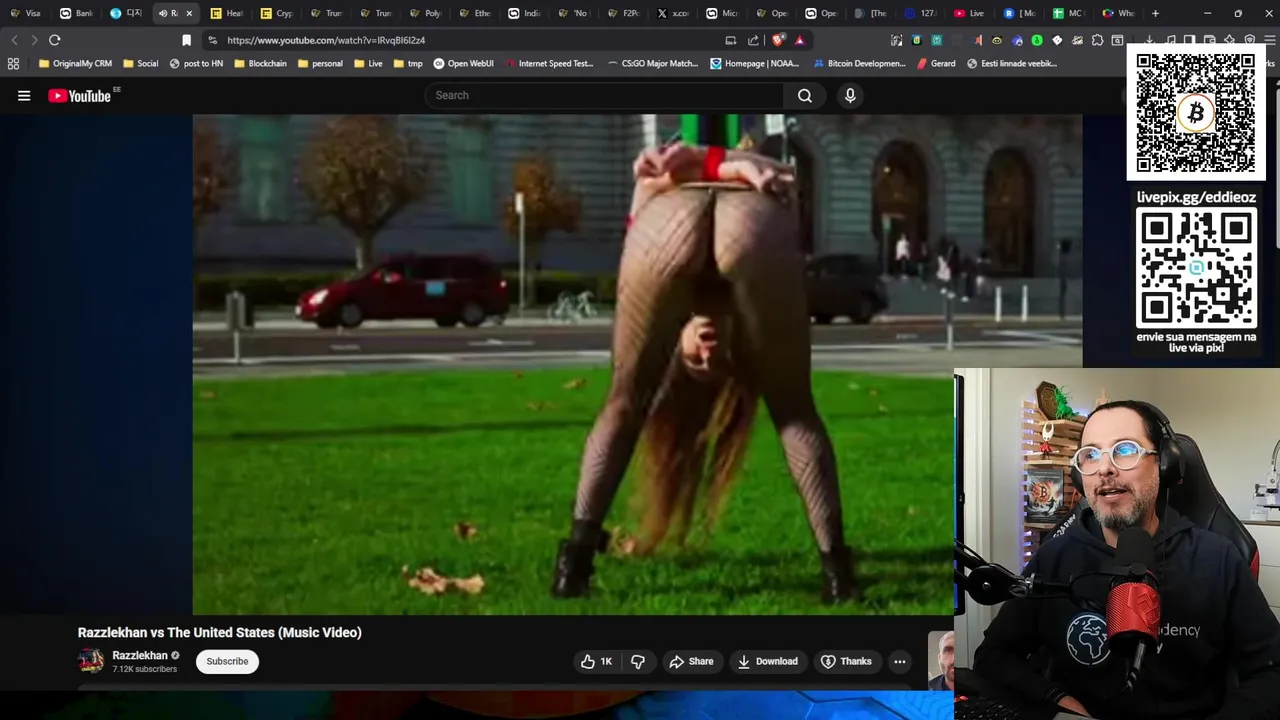1280x720 pixels.
Task: Open the Gerard bookmark
Action: 936,63
